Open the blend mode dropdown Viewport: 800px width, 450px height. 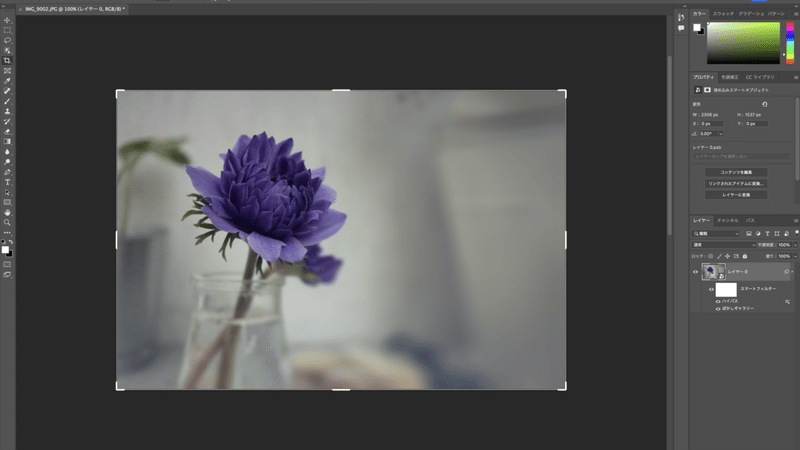coord(724,245)
